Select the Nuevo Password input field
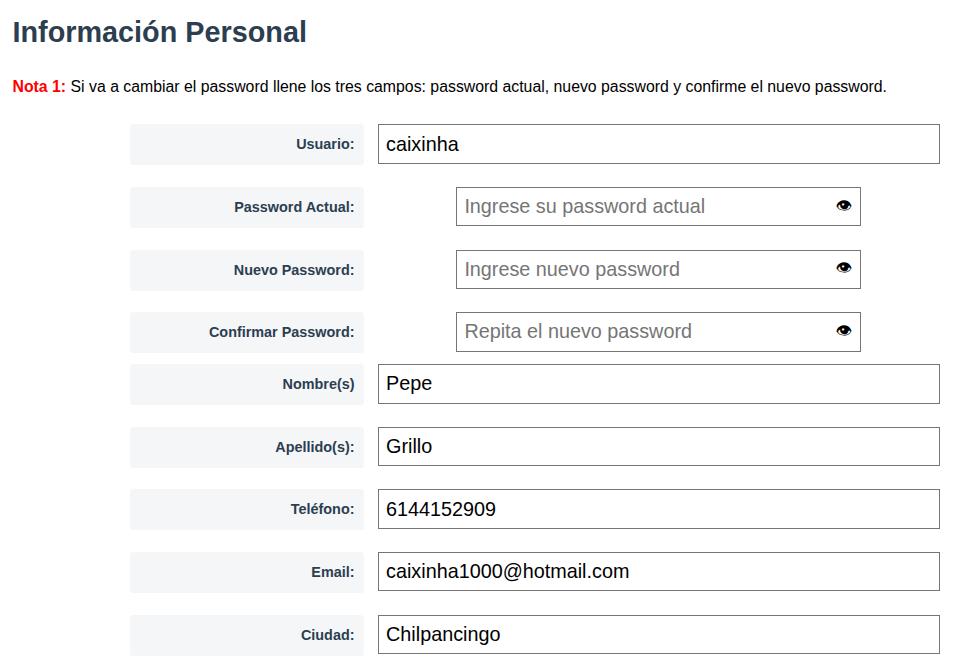The width and height of the screenshot is (970, 658). click(x=658, y=270)
